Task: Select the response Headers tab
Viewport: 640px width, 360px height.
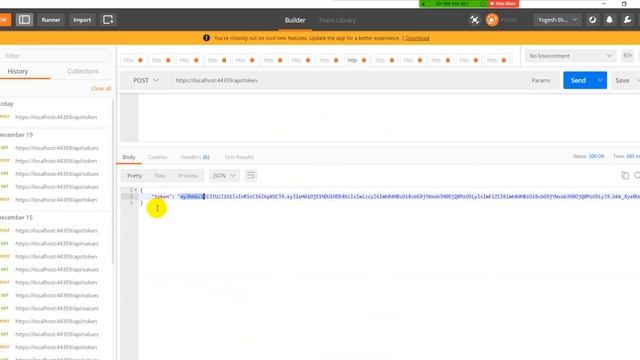Action: tap(195, 157)
